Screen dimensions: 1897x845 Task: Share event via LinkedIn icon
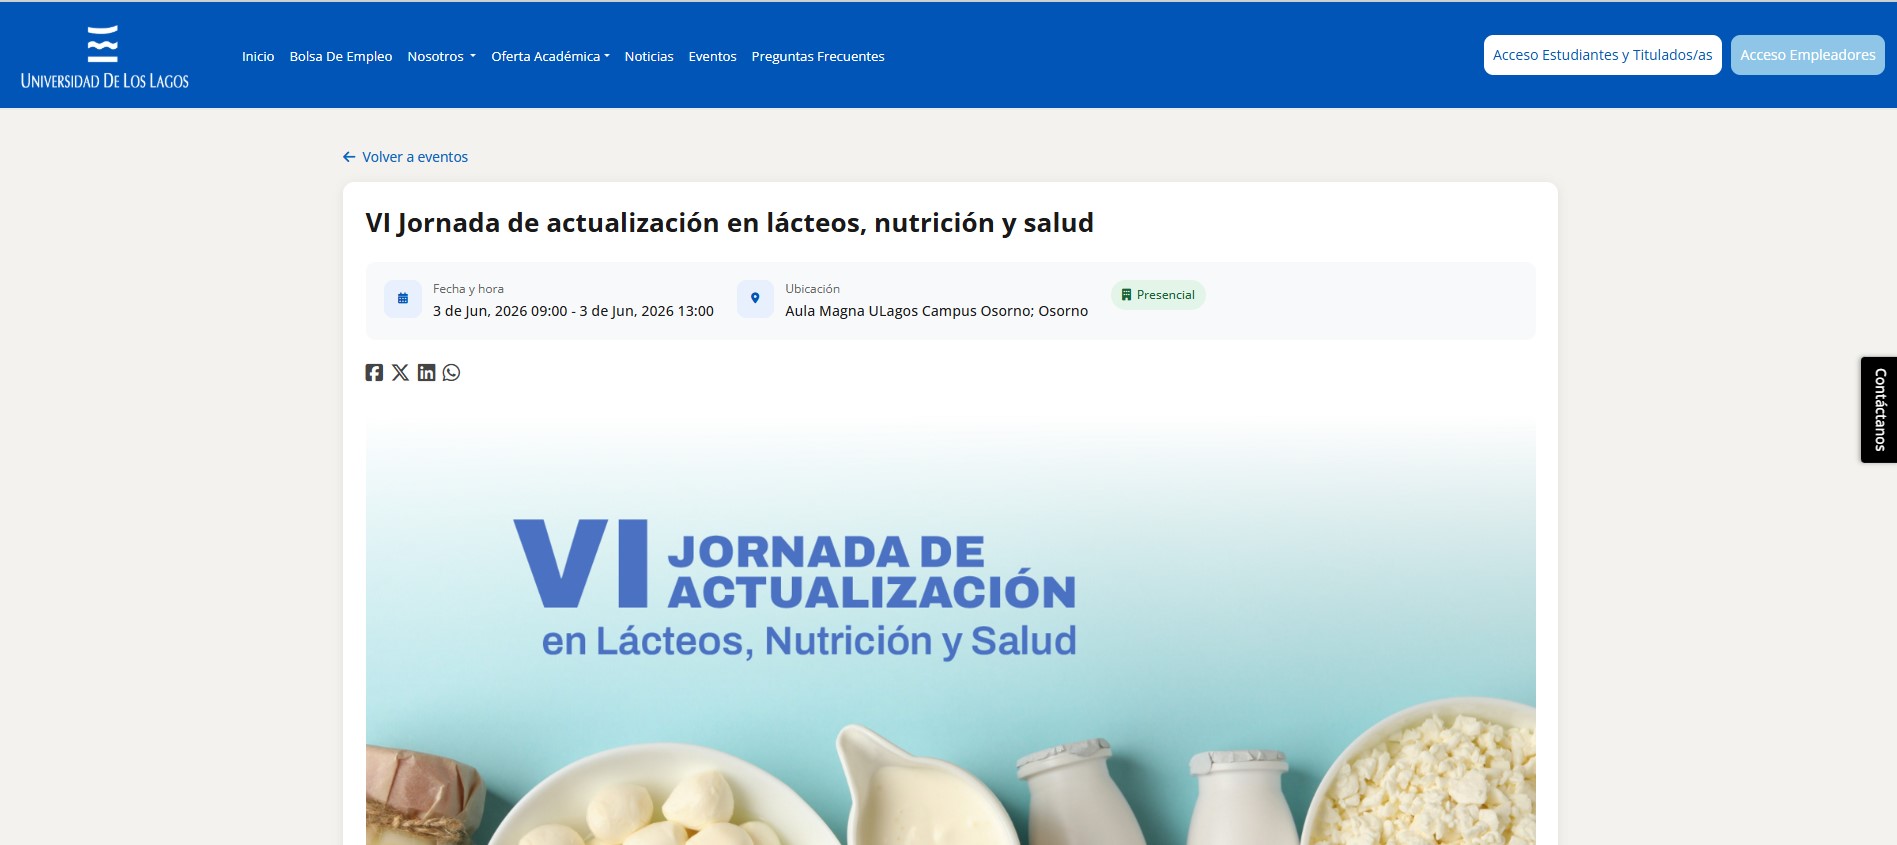tap(426, 373)
